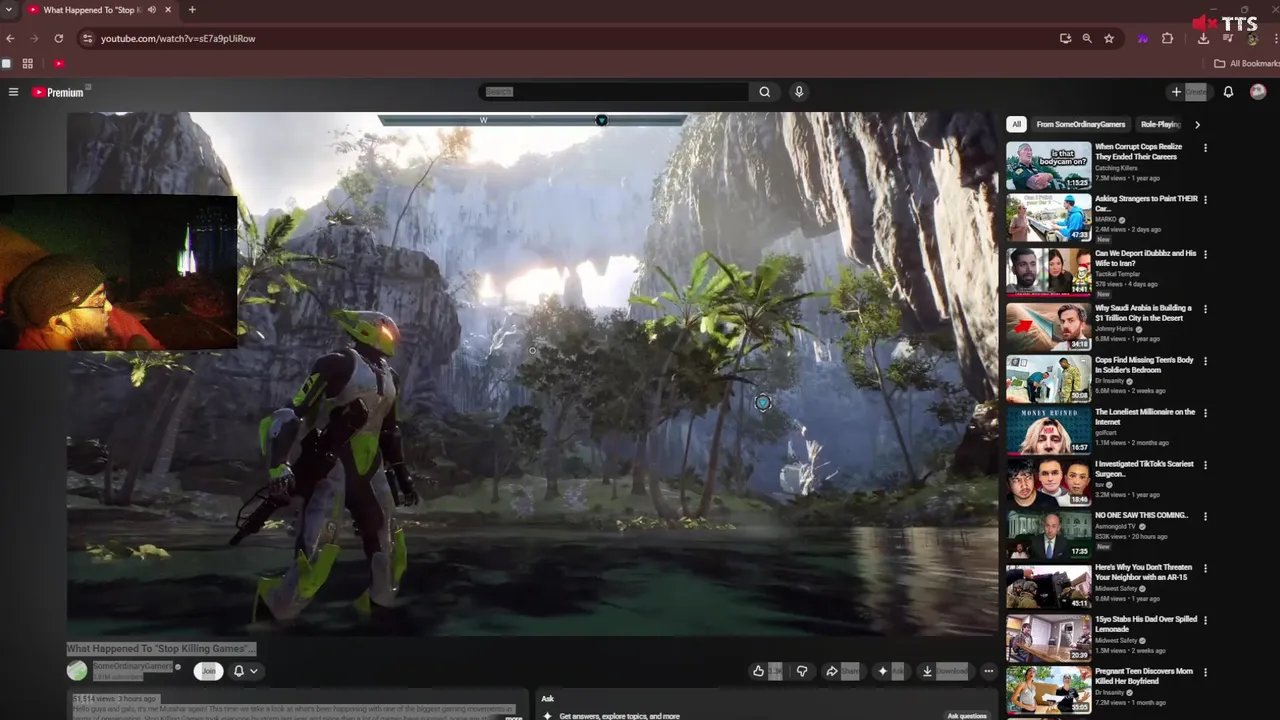1280x720 pixels.
Task: Open the YouTube bookmark favicon
Action: [x=59, y=63]
